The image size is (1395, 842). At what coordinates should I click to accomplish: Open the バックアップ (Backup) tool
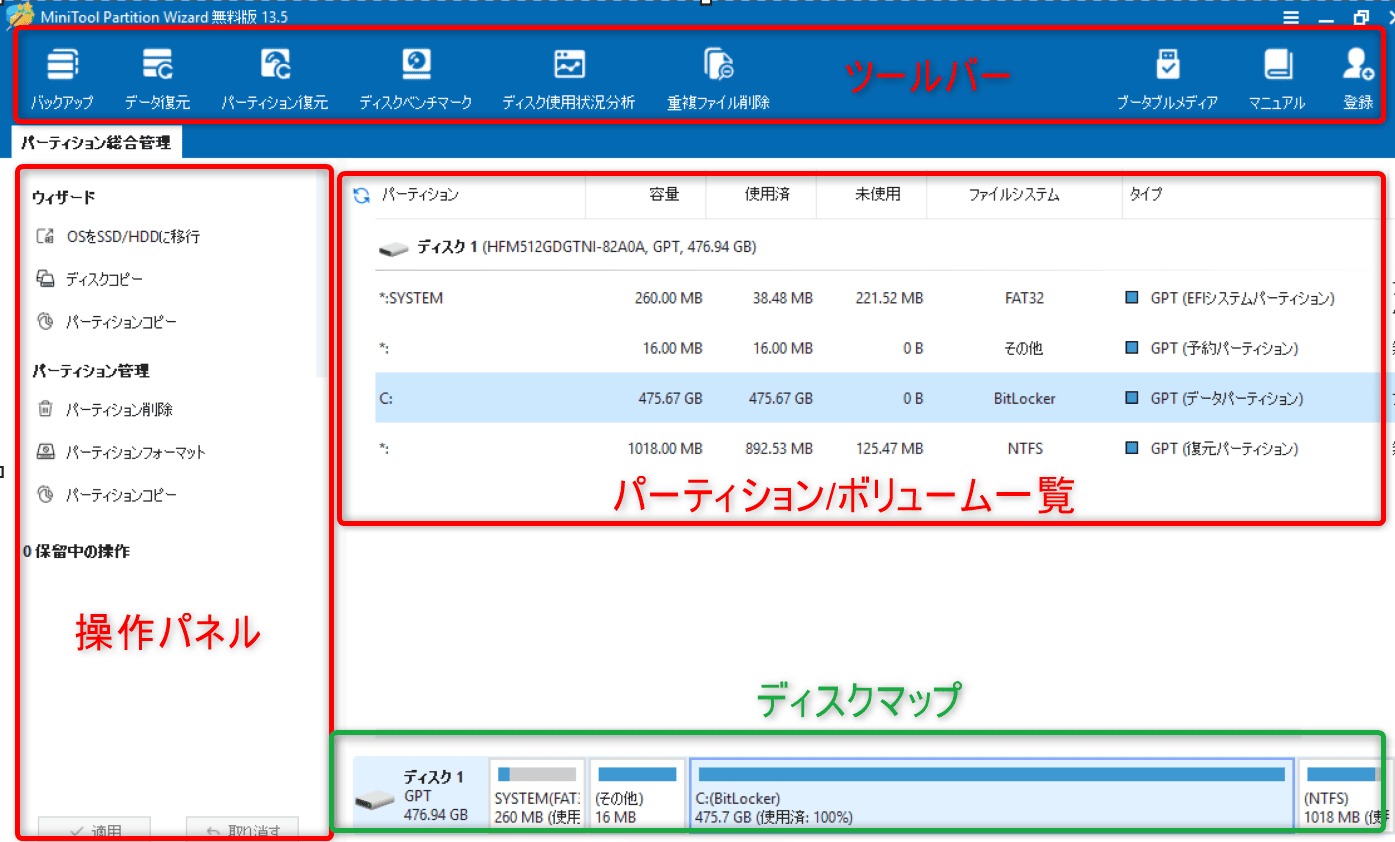tap(60, 77)
